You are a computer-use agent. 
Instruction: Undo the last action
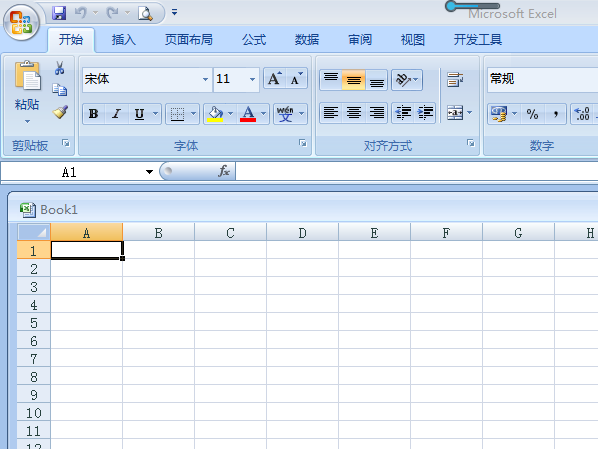point(80,13)
